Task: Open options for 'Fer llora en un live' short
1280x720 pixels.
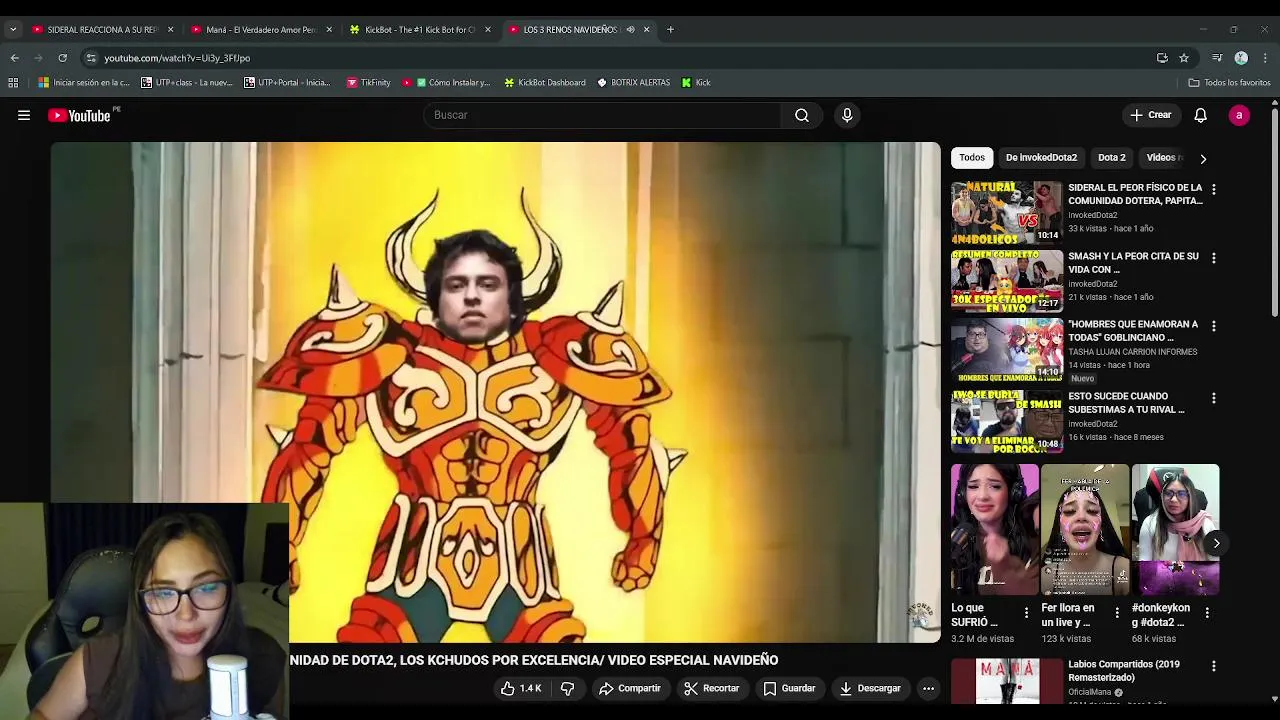Action: point(1117,612)
